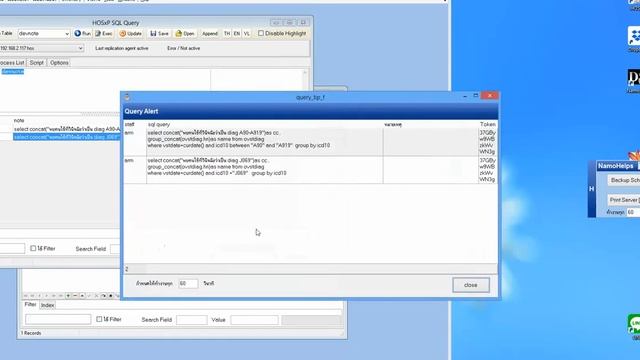Image resolution: width=640 pixels, height=360 pixels.
Task: Click the Run button in HOSxP SQL Query
Action: coord(82,33)
